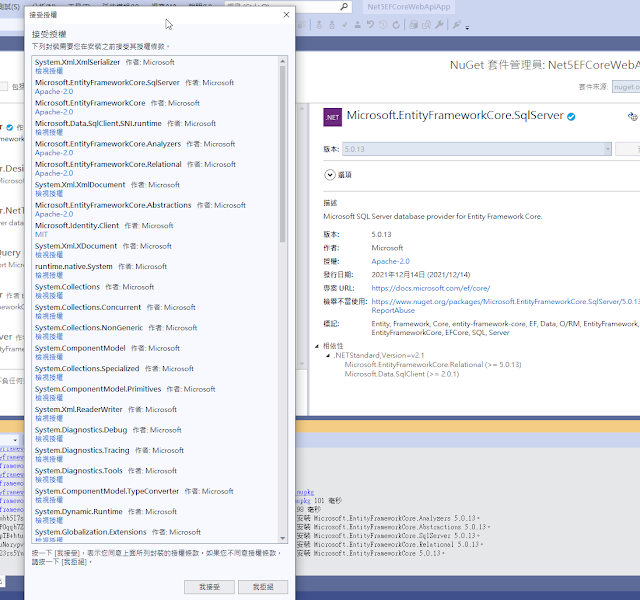Open the toolbar overflow options arrow
The width and height of the screenshot is (640, 600).
coord(467,27)
